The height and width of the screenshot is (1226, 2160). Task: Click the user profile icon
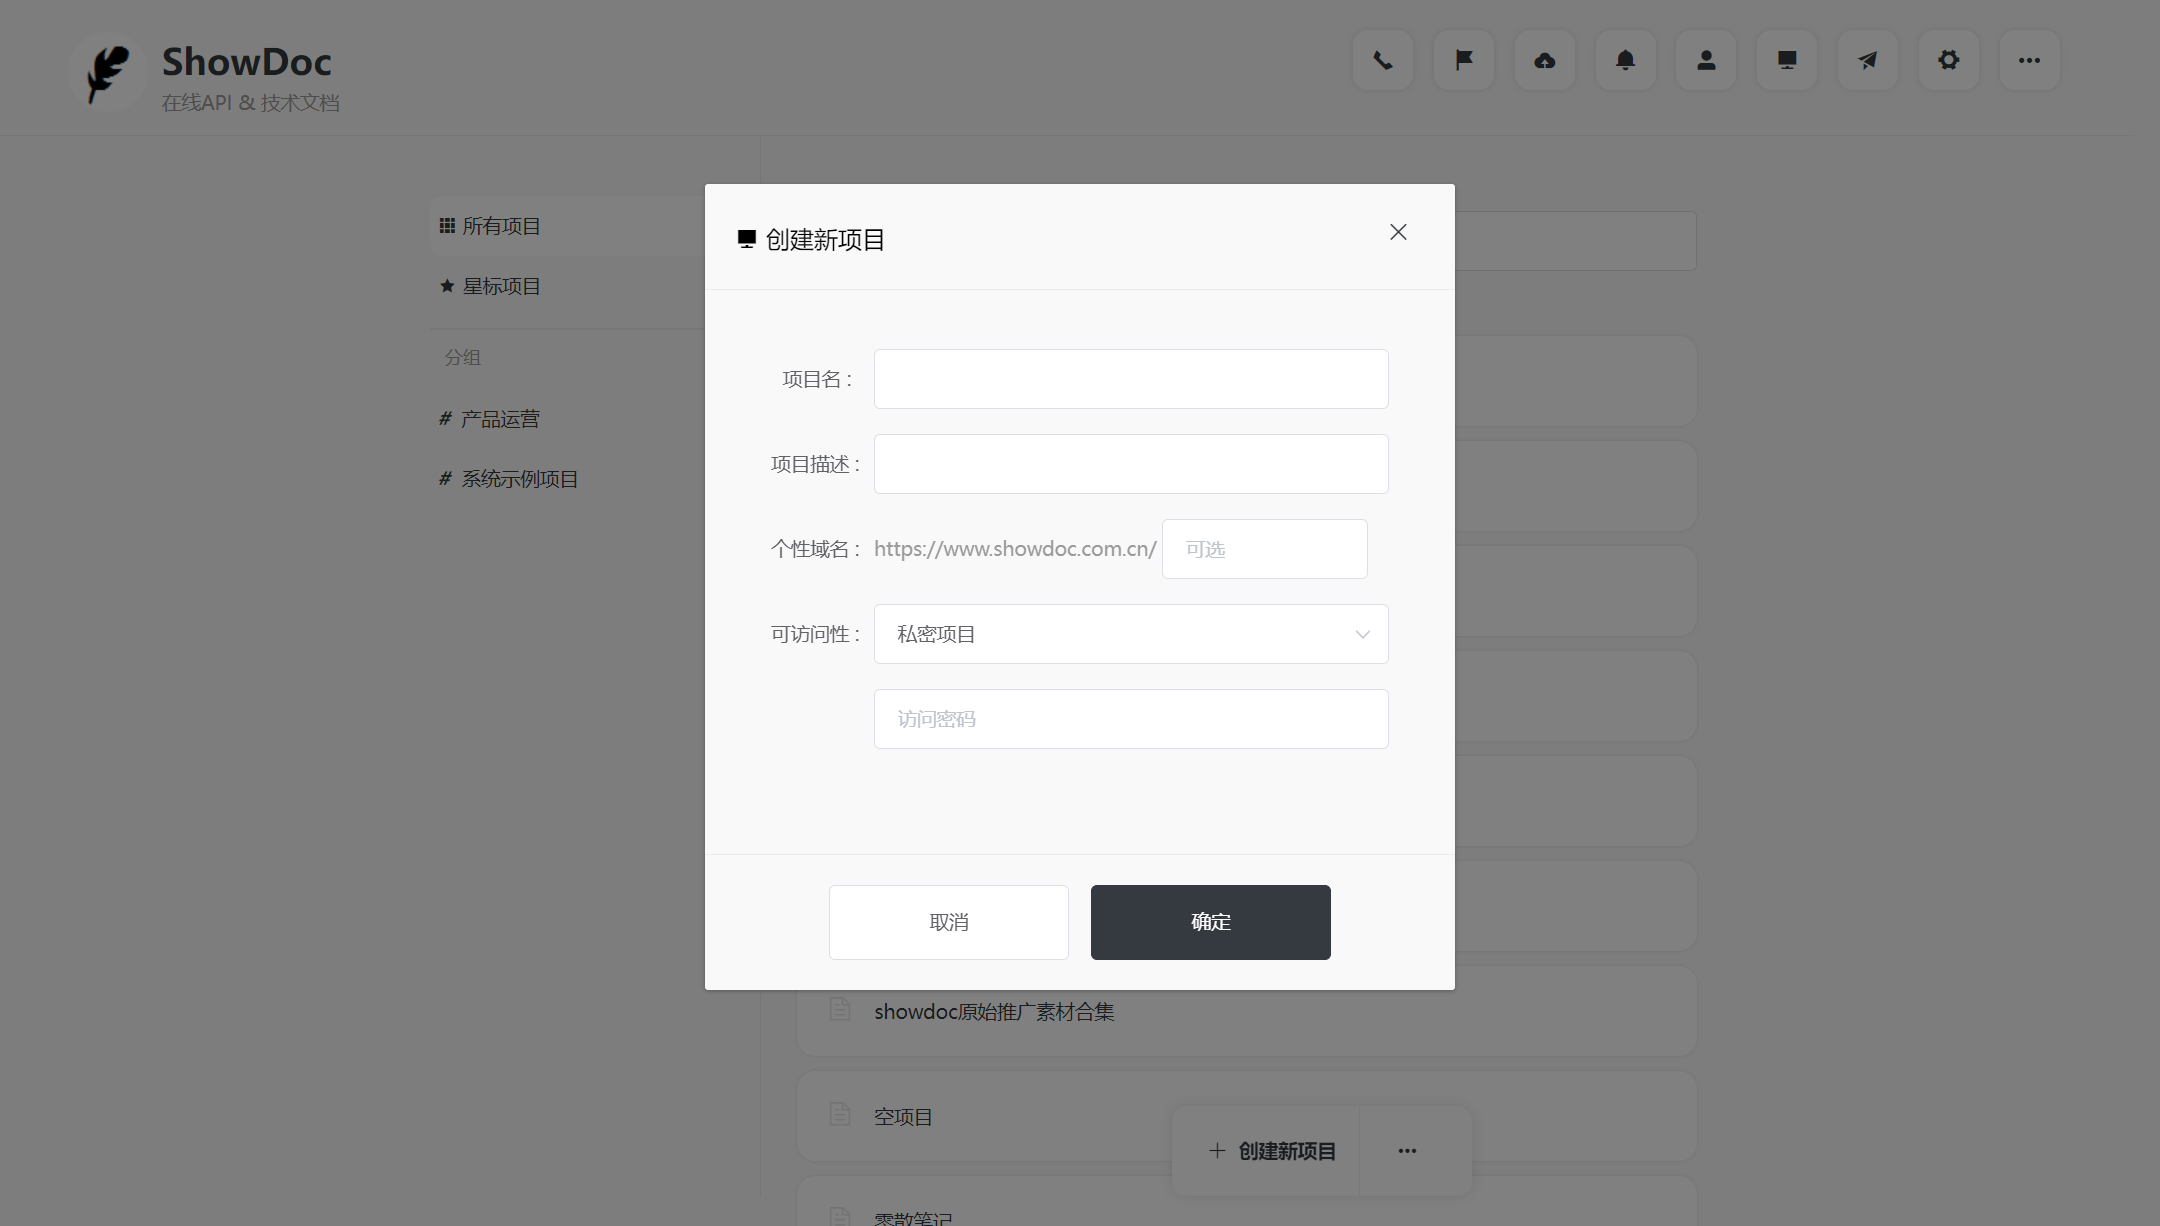(x=1706, y=60)
